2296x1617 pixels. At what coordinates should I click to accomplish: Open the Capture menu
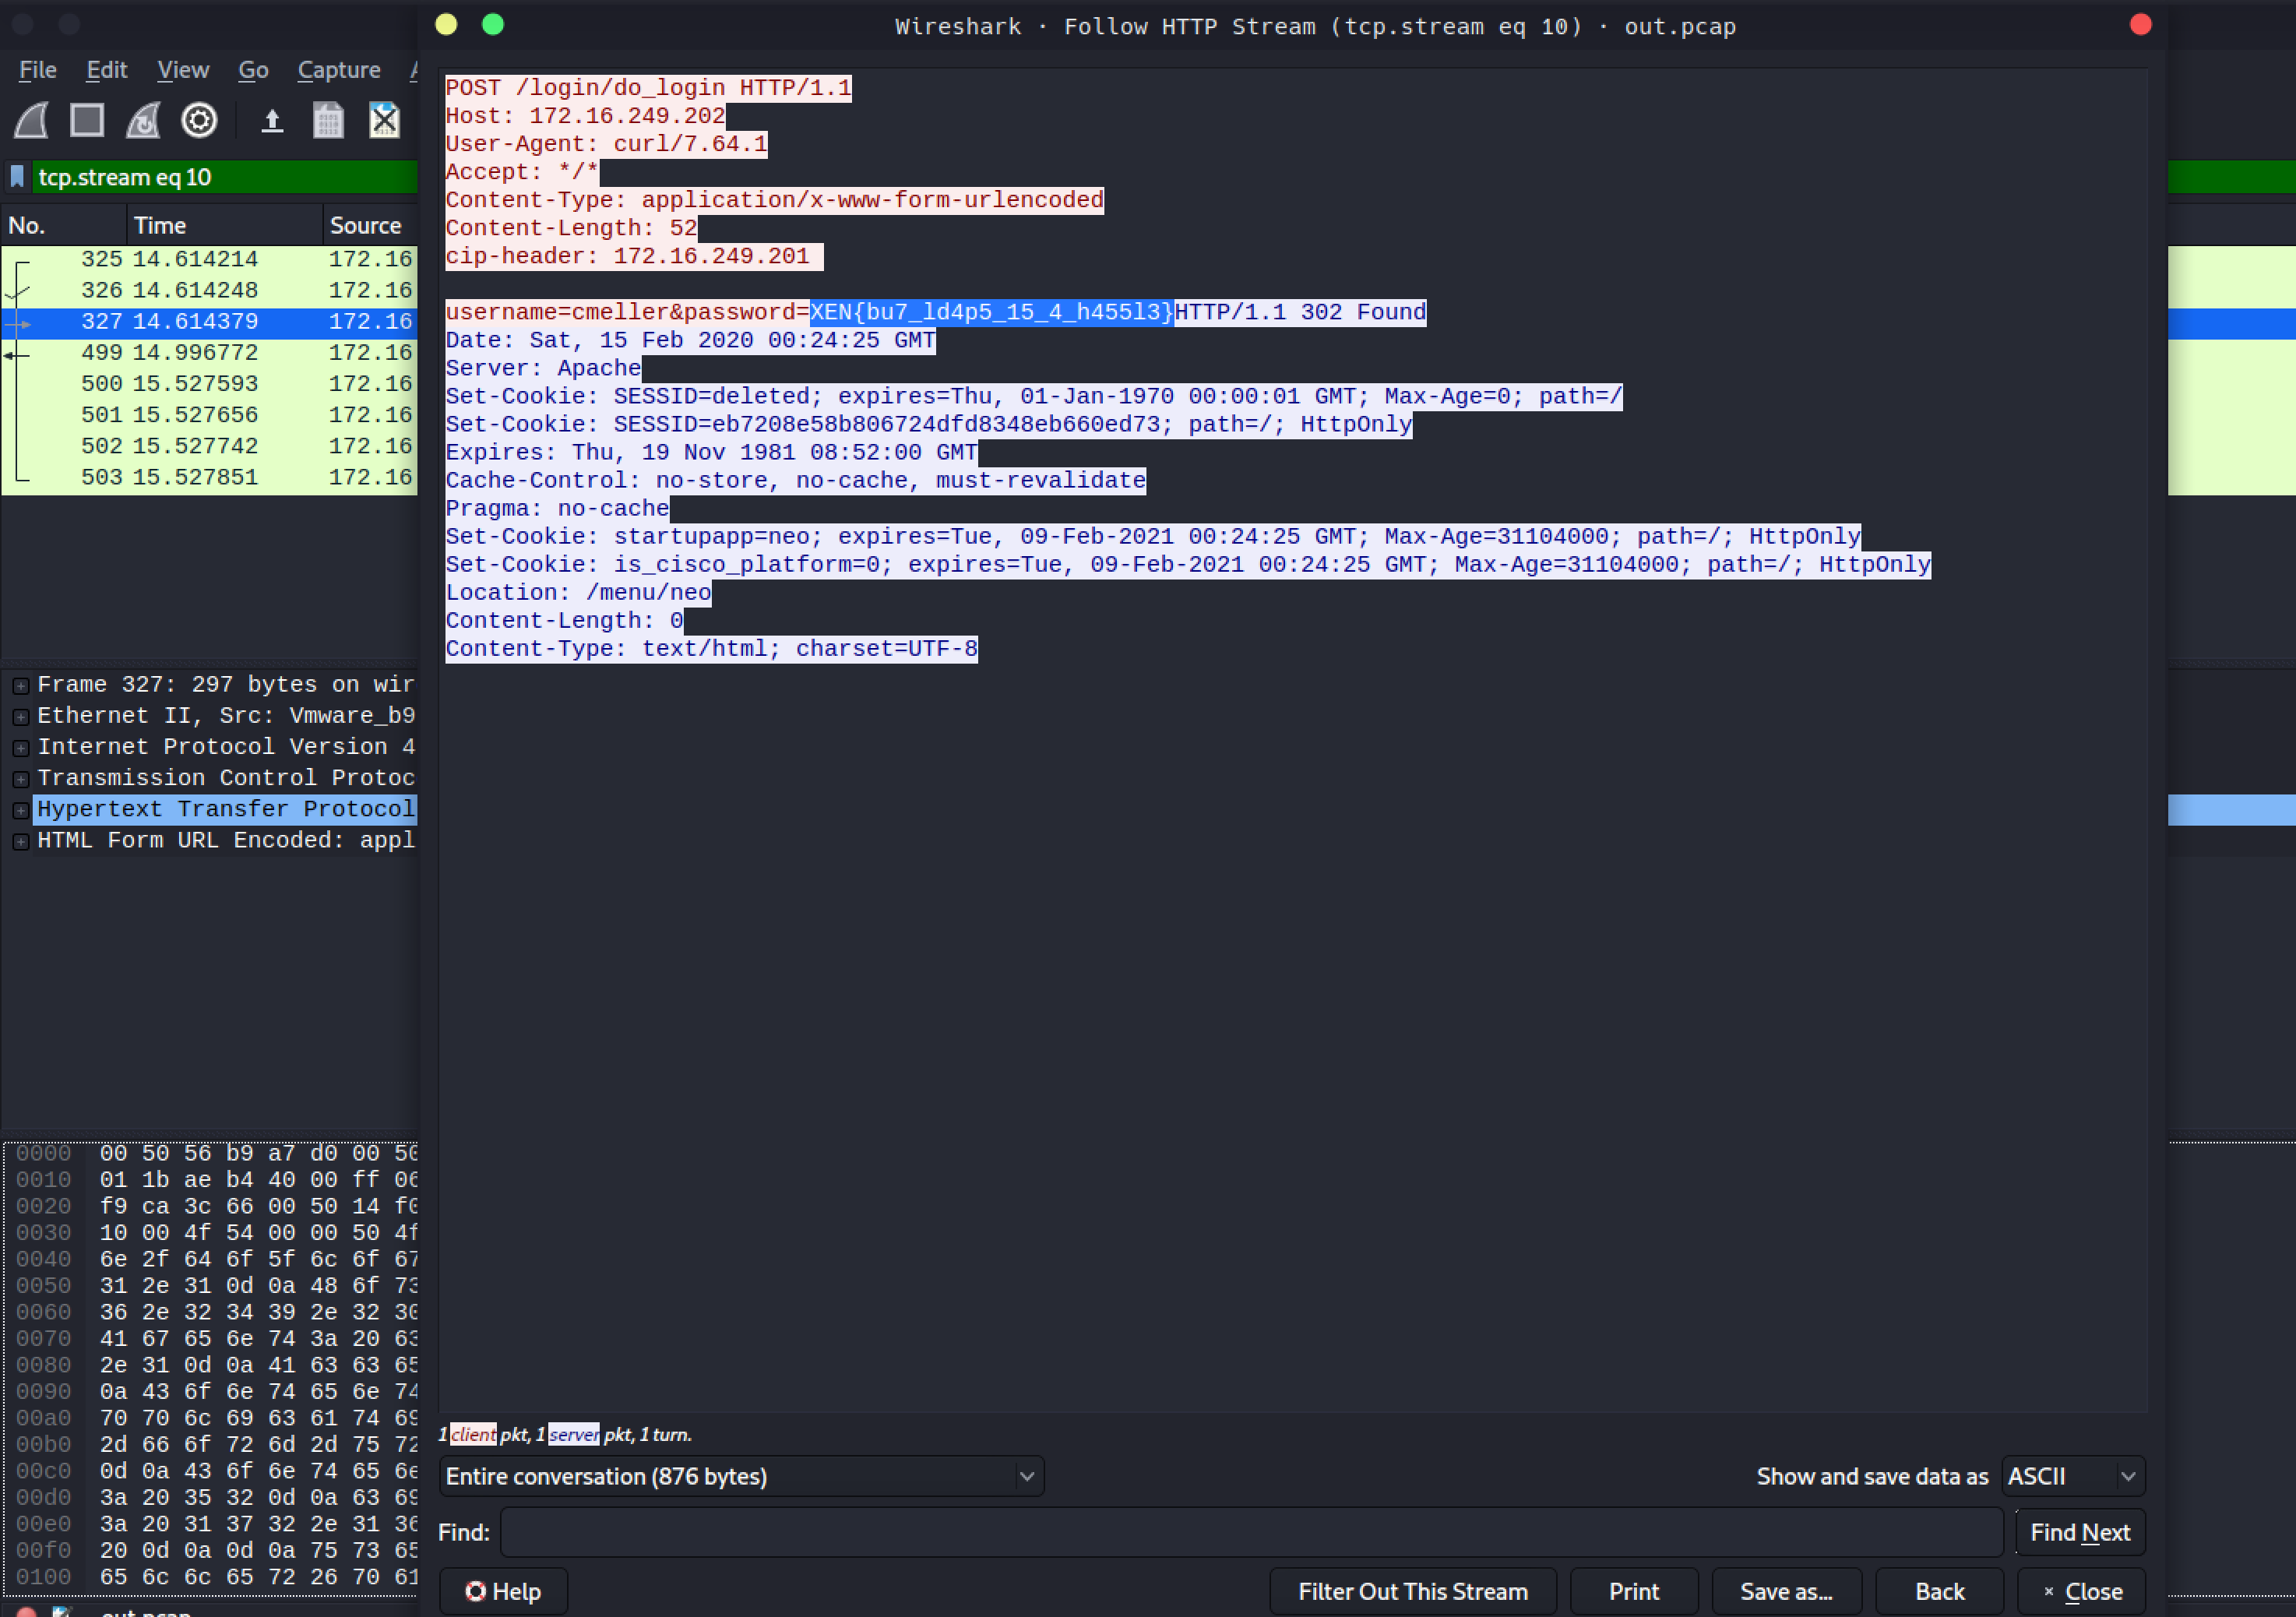339,70
